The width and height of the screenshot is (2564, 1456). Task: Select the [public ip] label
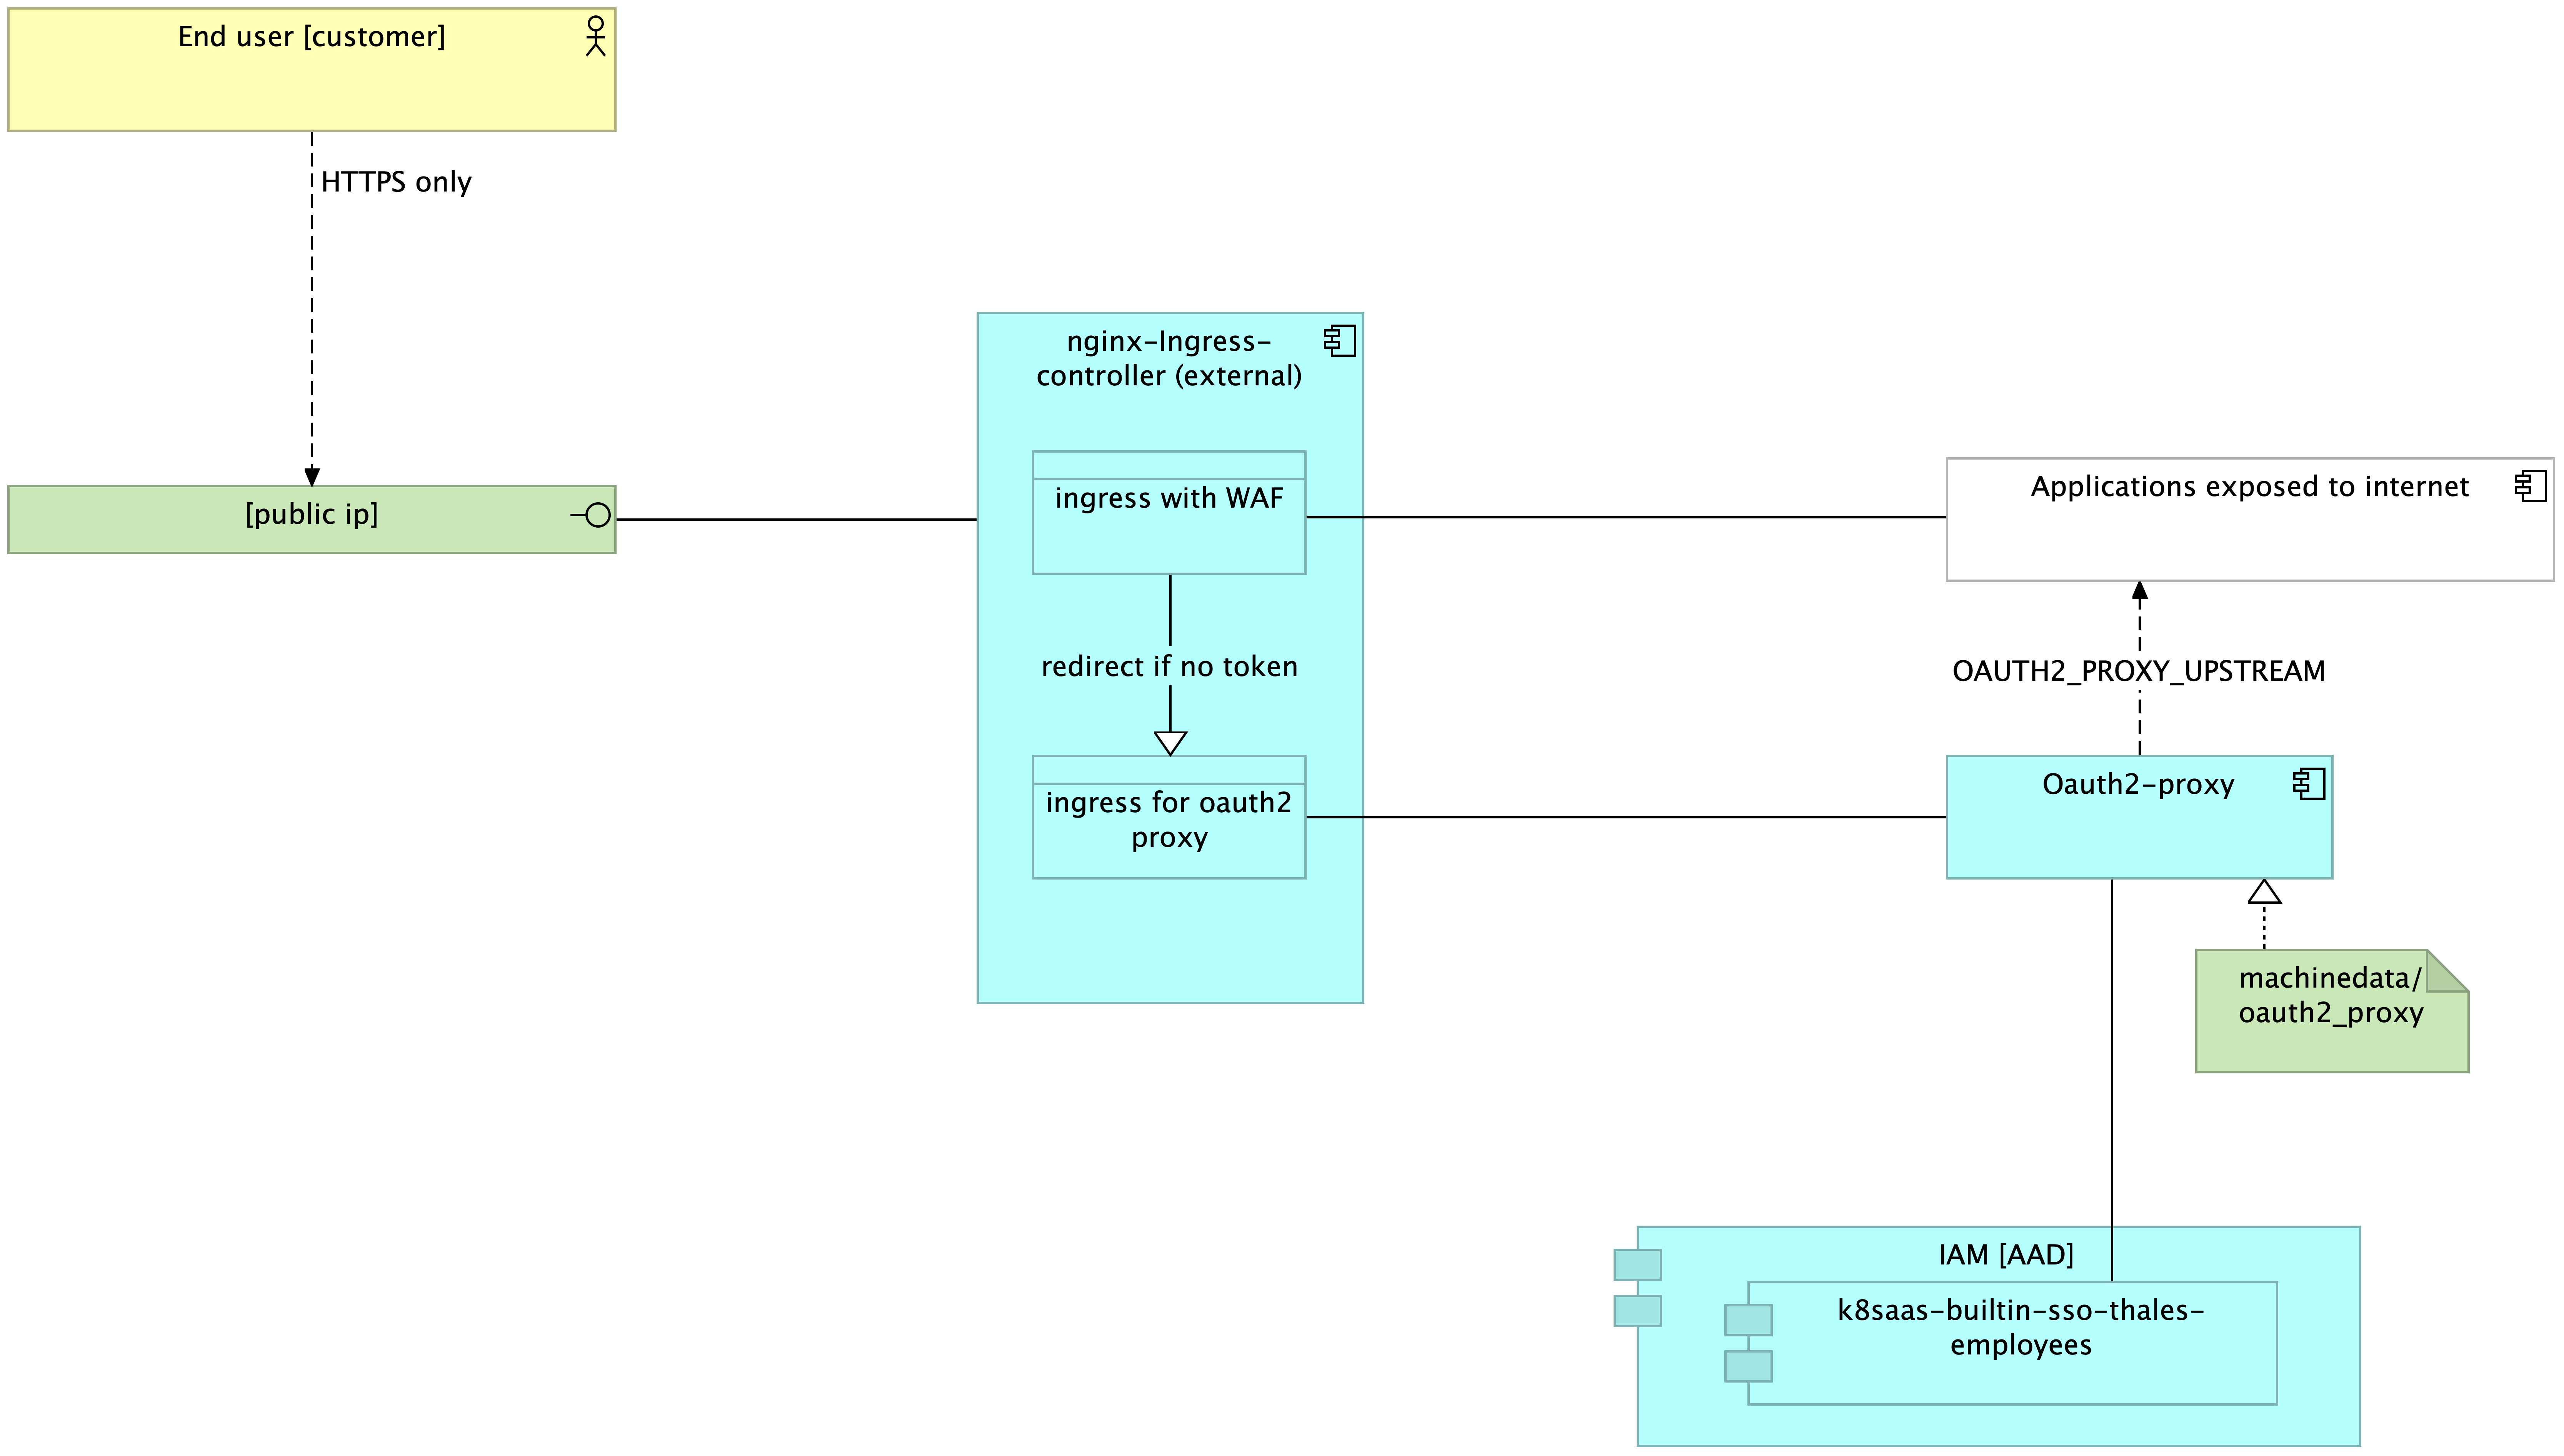(312, 514)
